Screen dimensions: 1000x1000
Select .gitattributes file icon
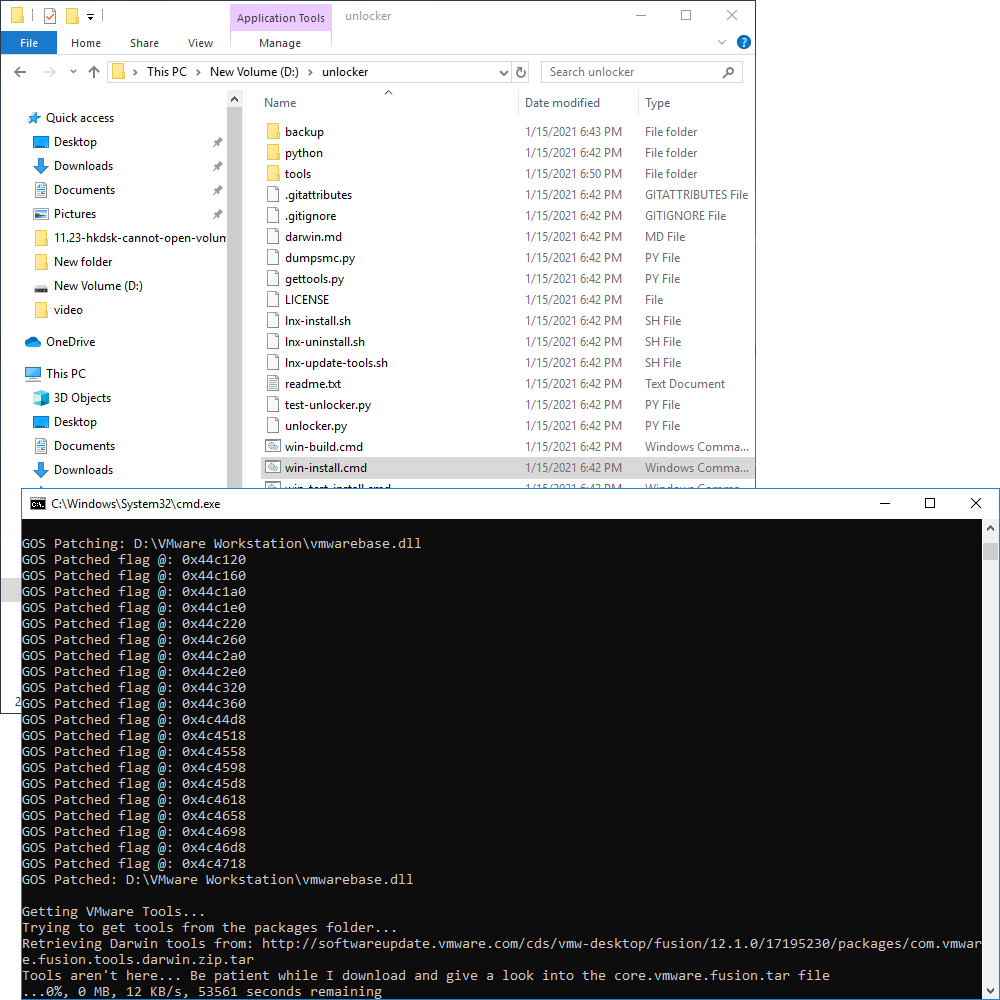click(x=273, y=195)
